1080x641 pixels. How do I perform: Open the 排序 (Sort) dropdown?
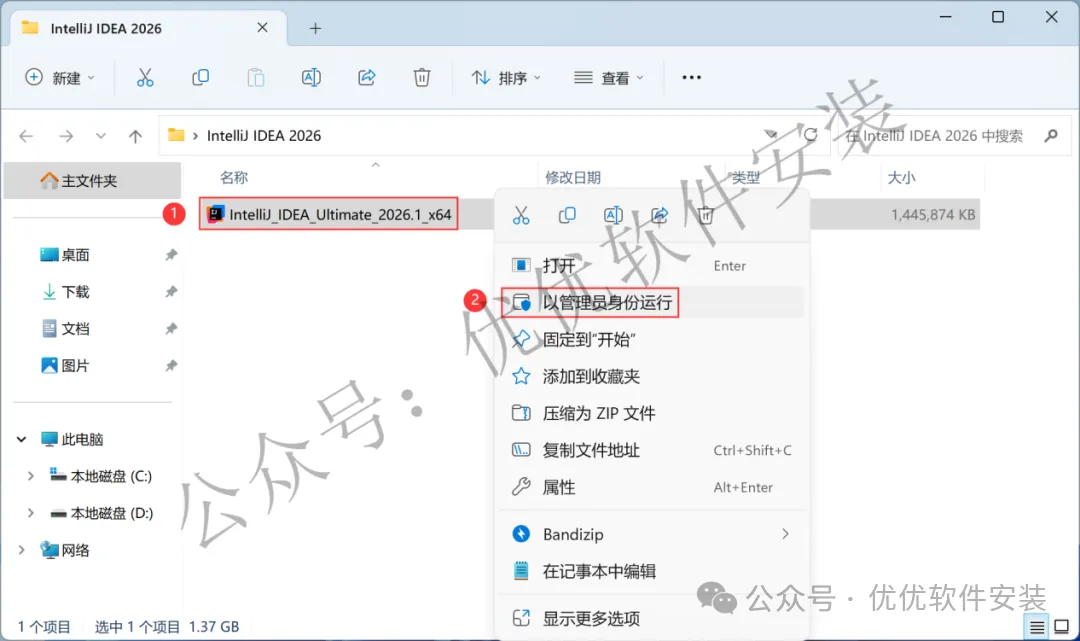point(506,78)
